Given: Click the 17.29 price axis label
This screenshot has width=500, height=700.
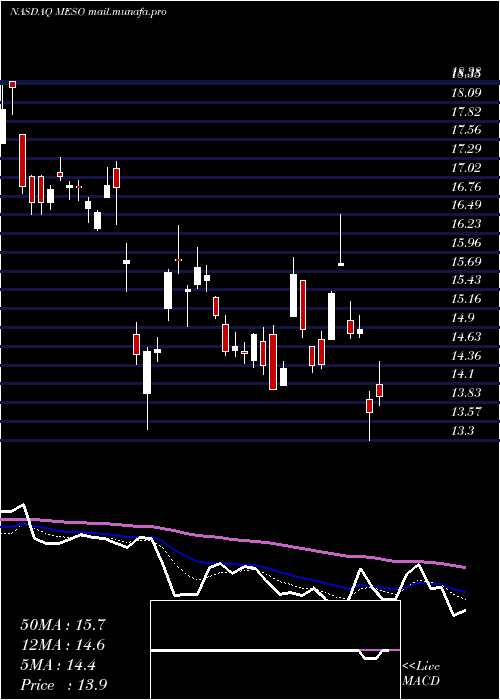Looking at the screenshot, I should point(467,149).
